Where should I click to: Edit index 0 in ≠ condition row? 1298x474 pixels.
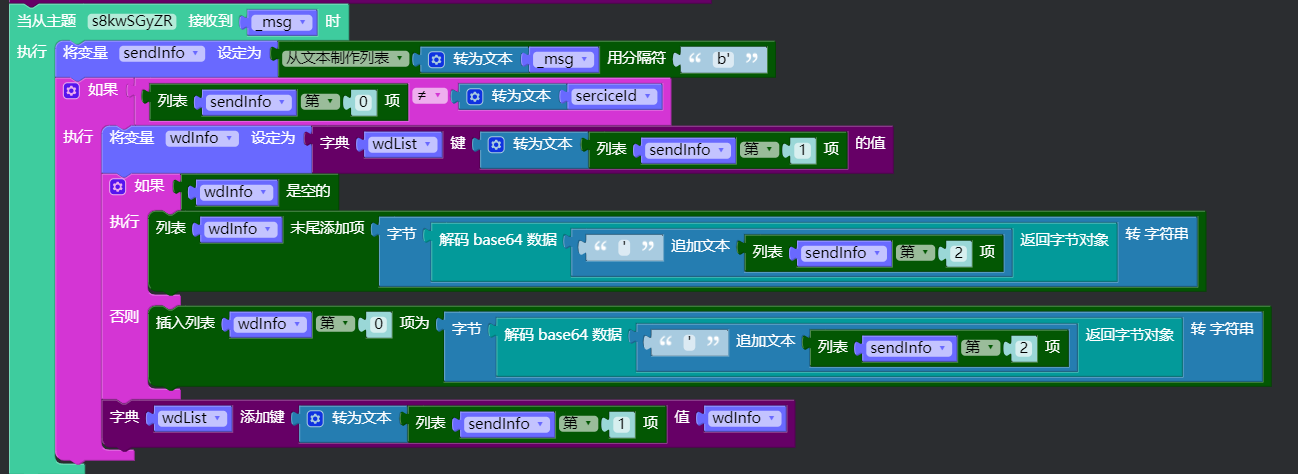coord(365,102)
